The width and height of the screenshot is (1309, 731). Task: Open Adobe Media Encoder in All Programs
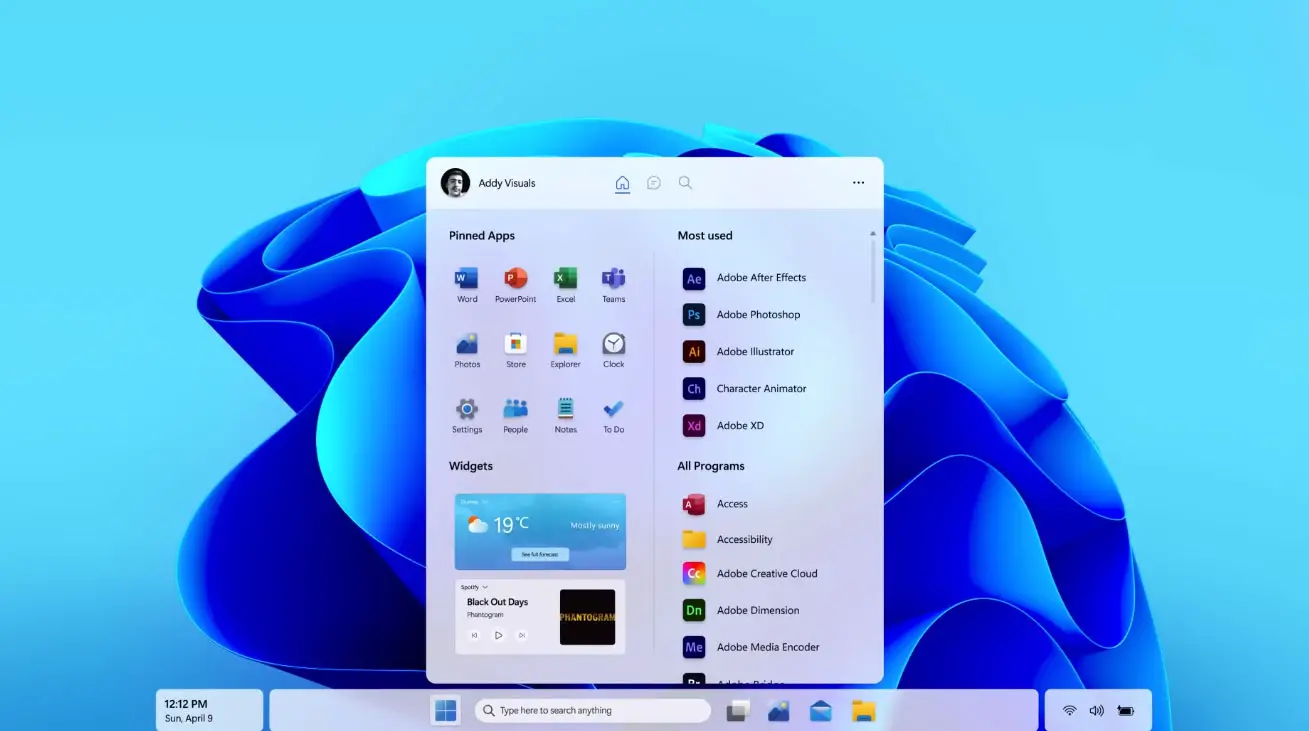pyautogui.click(x=751, y=647)
